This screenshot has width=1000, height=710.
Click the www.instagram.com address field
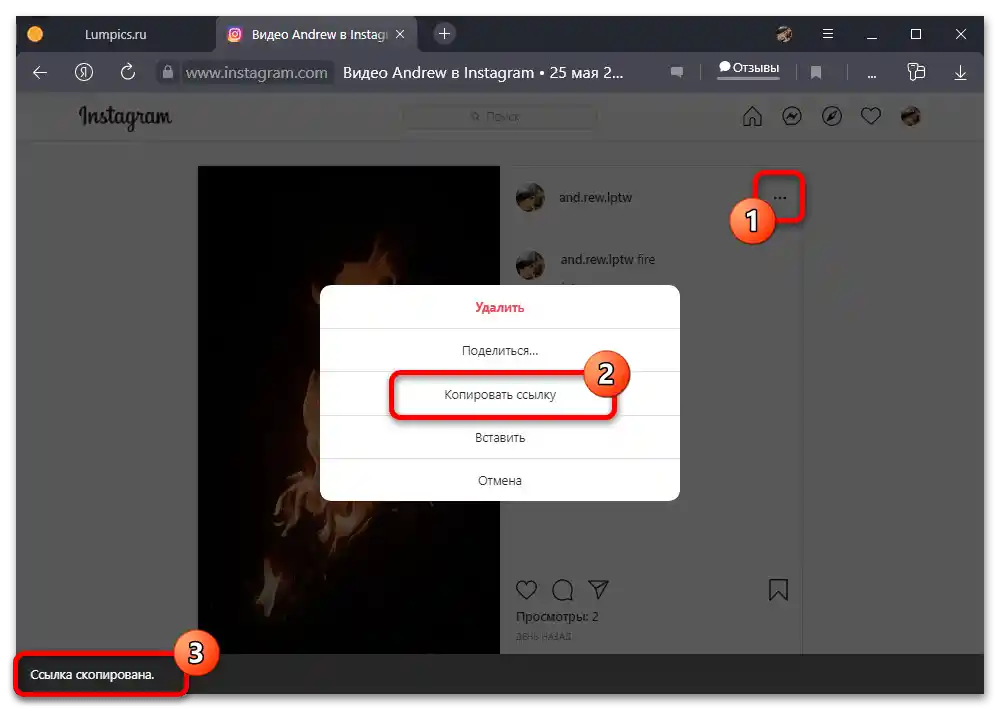(257, 73)
